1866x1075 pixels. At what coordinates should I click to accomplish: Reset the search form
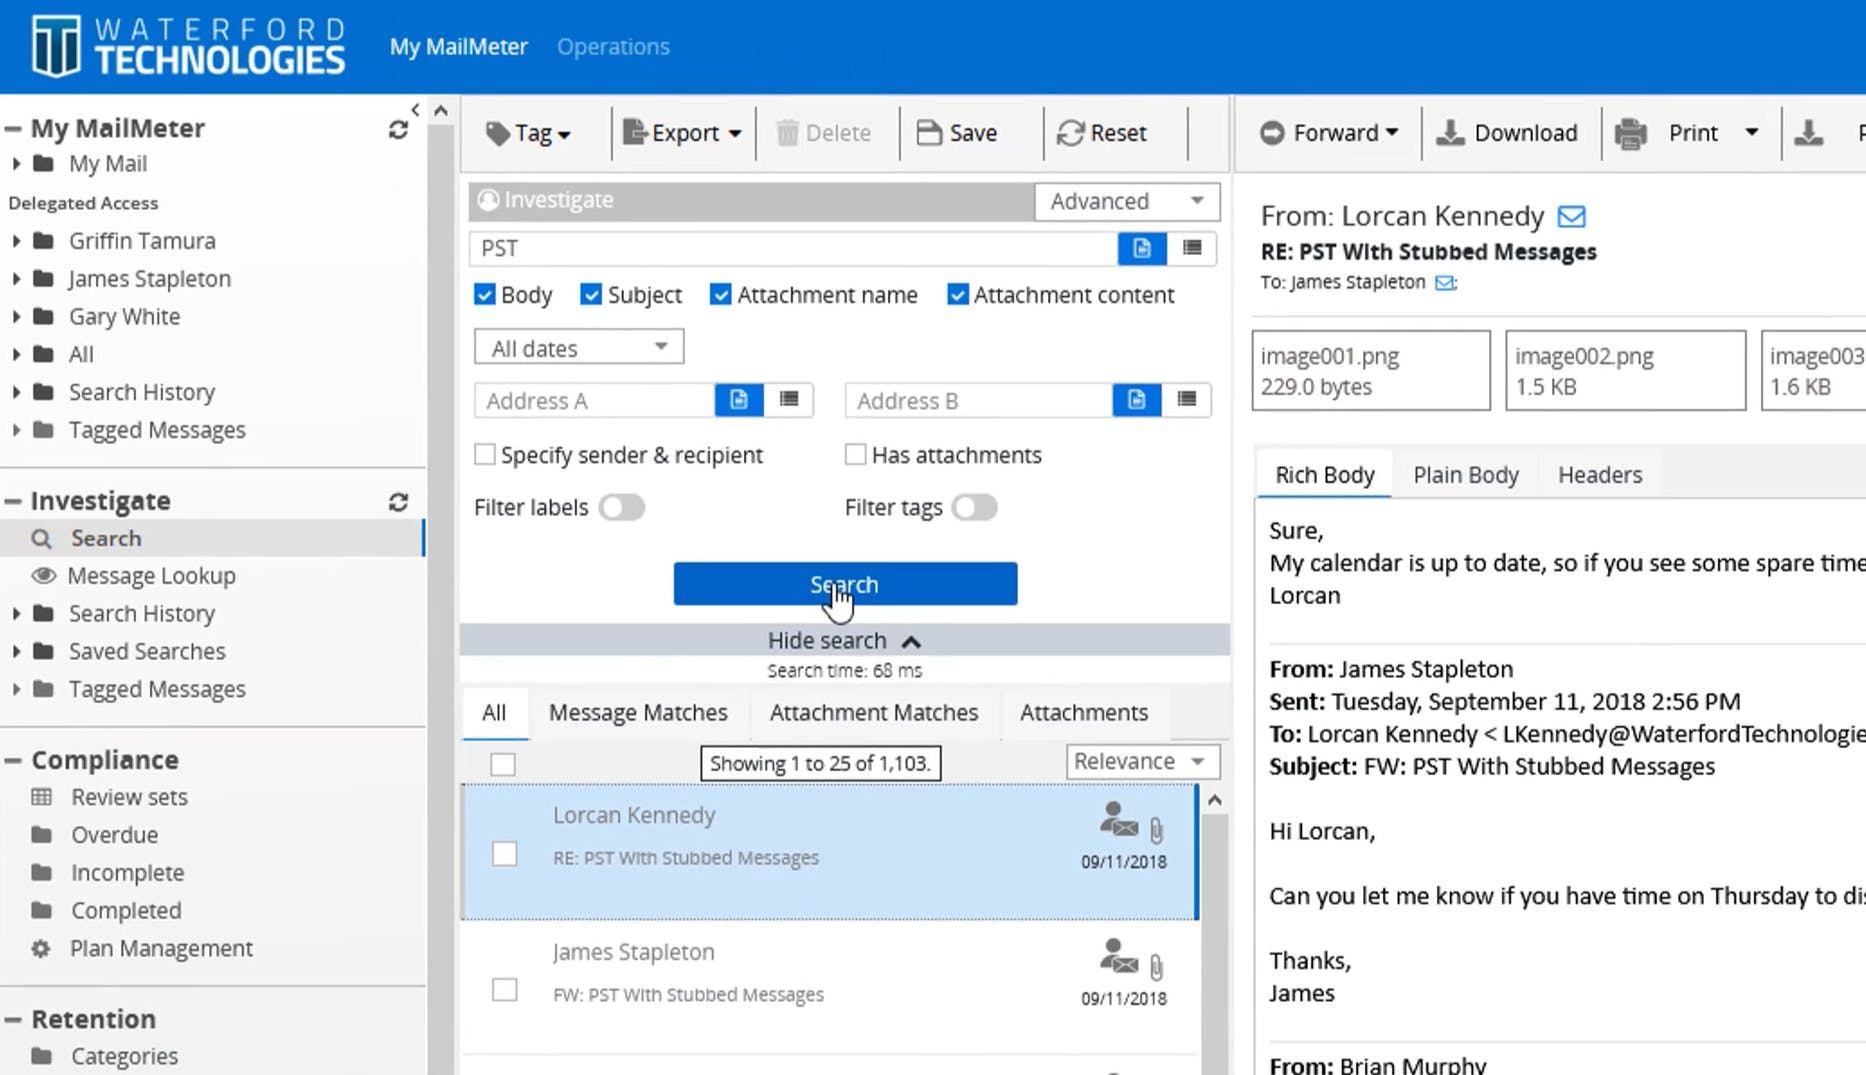tap(1102, 133)
